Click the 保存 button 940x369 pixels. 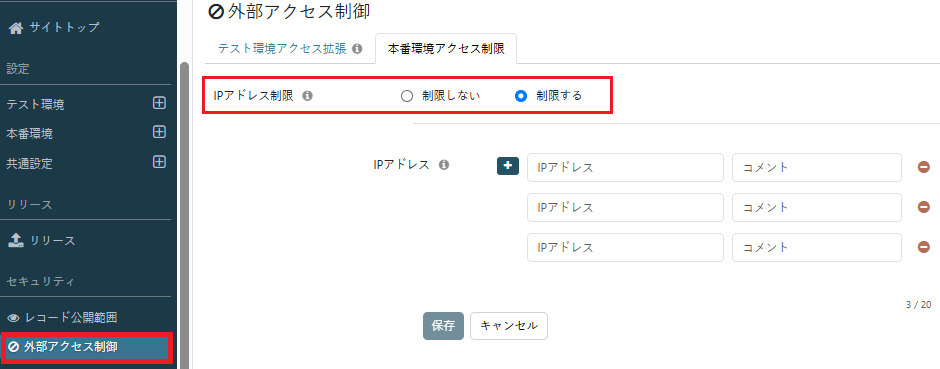coord(443,326)
